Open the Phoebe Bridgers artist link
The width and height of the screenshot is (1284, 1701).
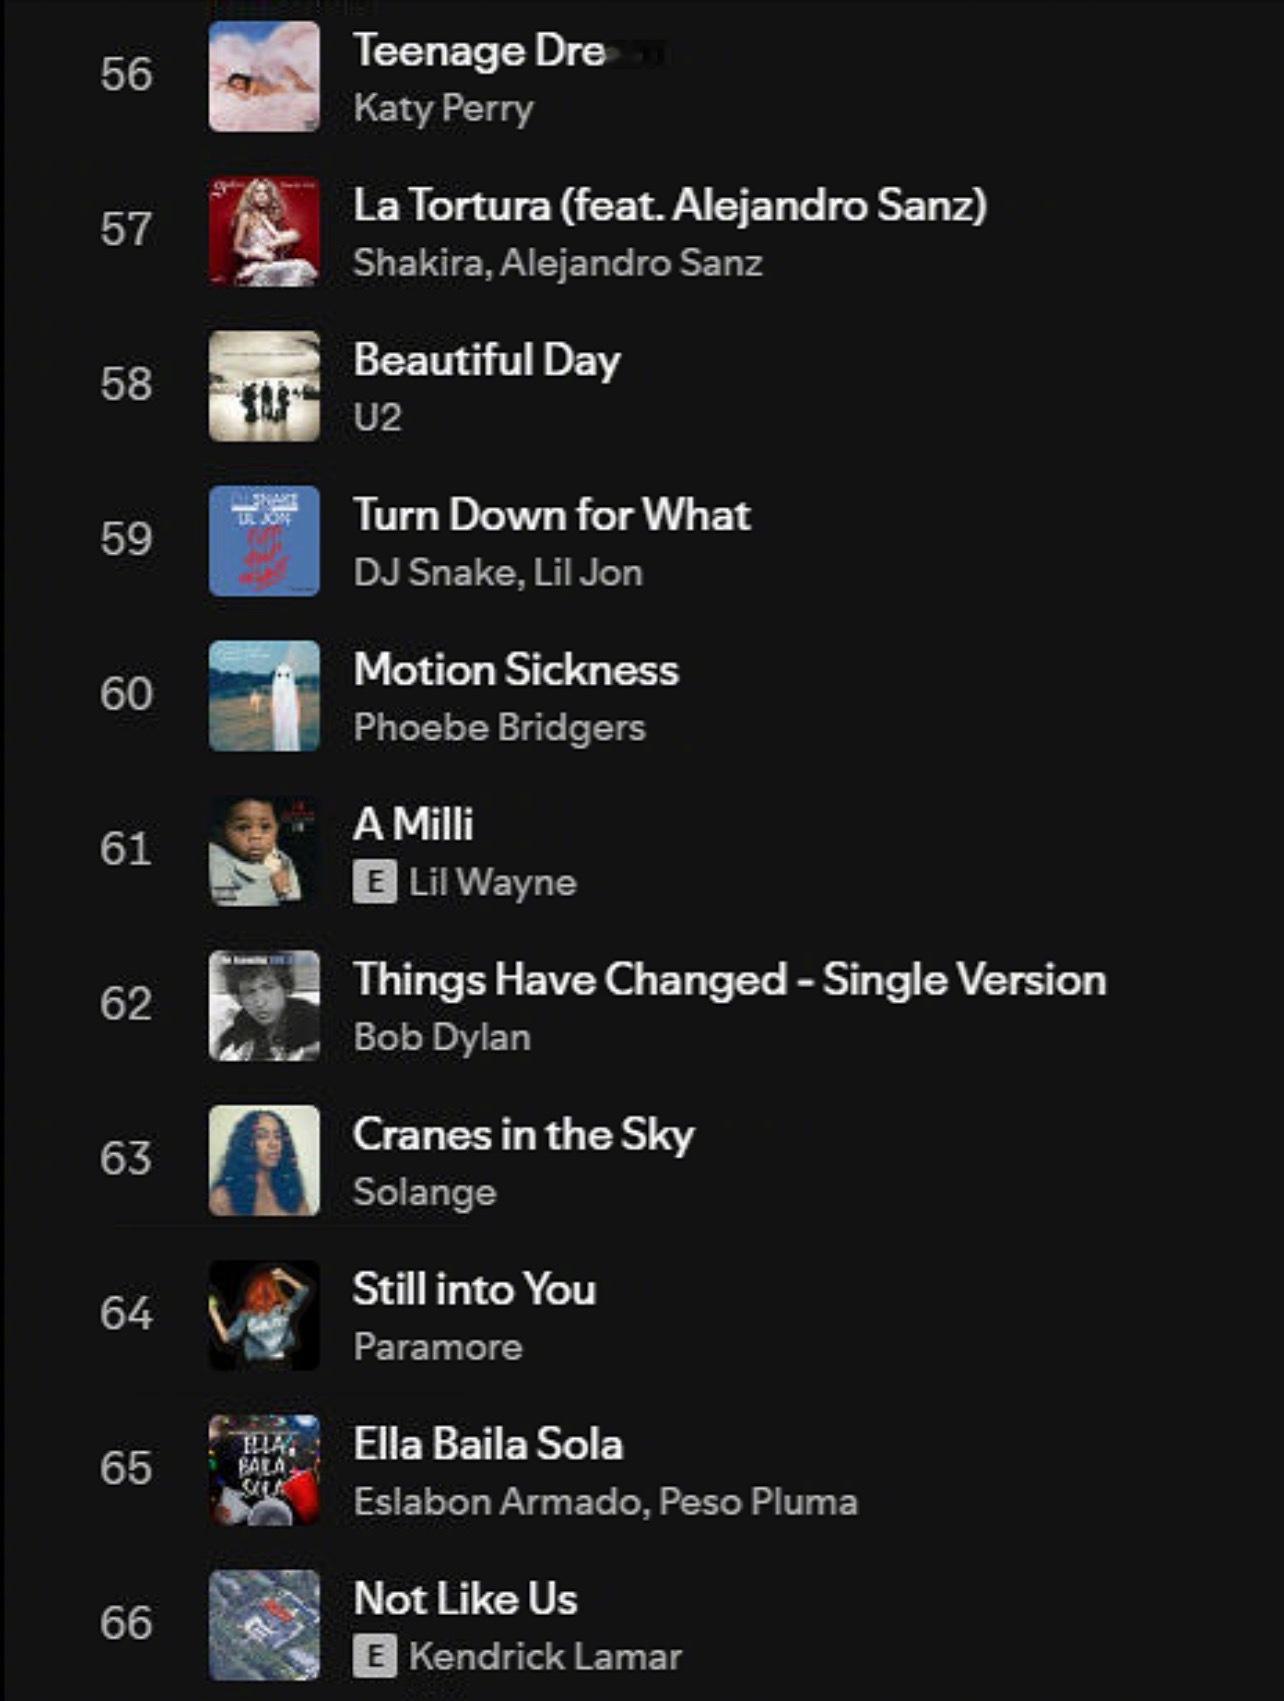point(499,728)
